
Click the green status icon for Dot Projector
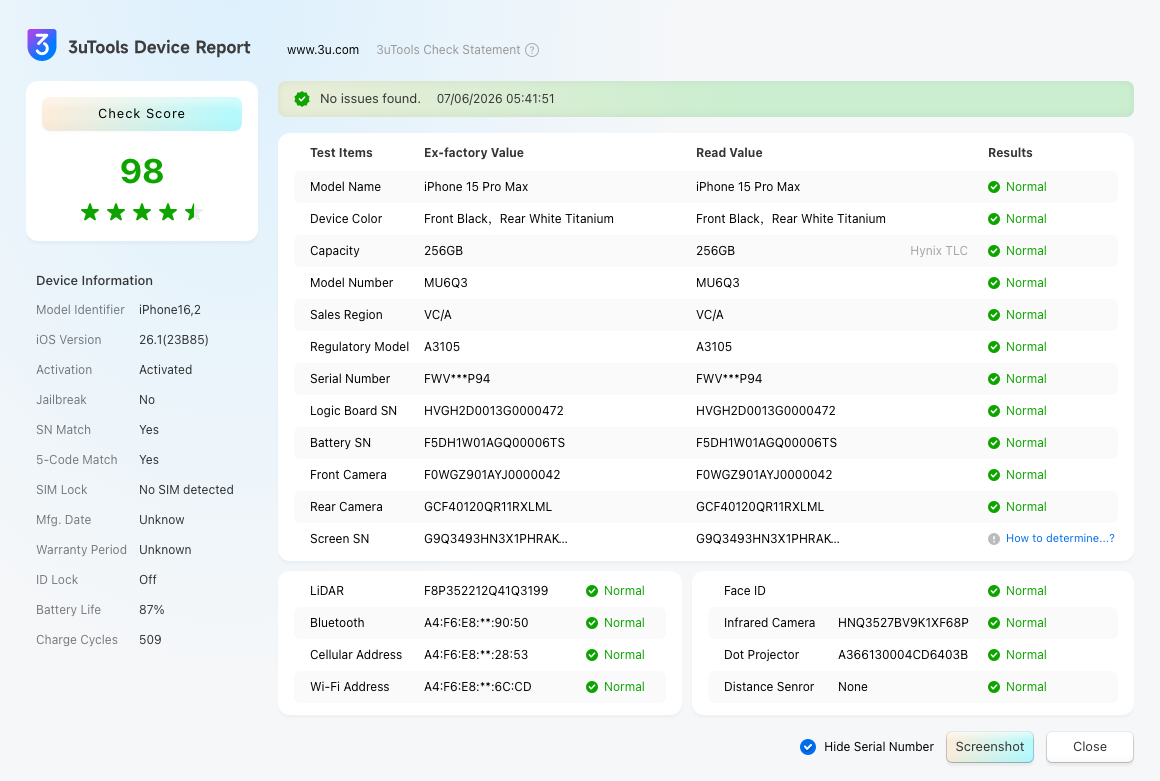(994, 655)
